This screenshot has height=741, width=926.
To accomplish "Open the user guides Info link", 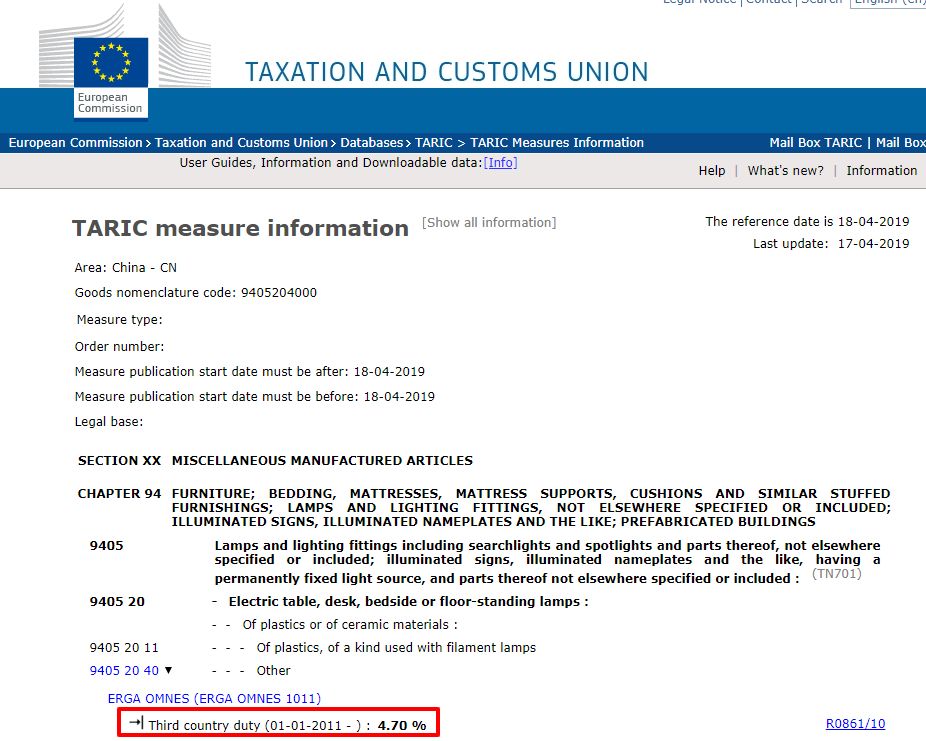I will (x=500, y=163).
